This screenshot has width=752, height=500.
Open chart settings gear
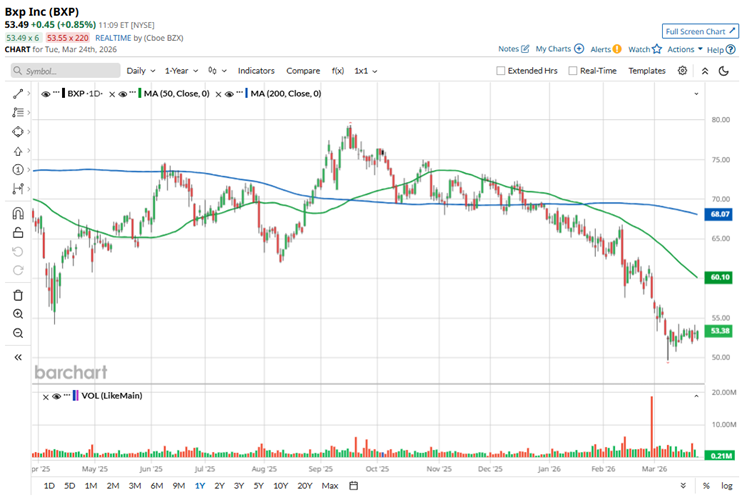(x=682, y=71)
